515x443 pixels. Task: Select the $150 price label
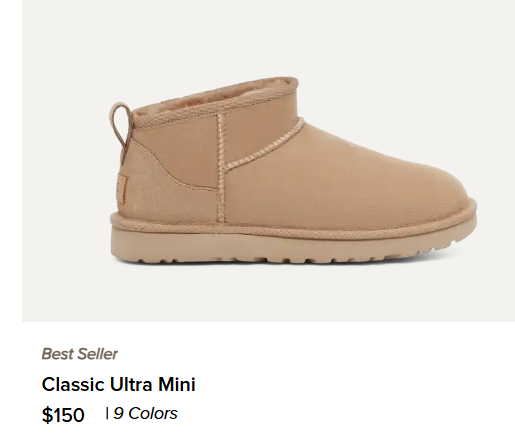63,415
